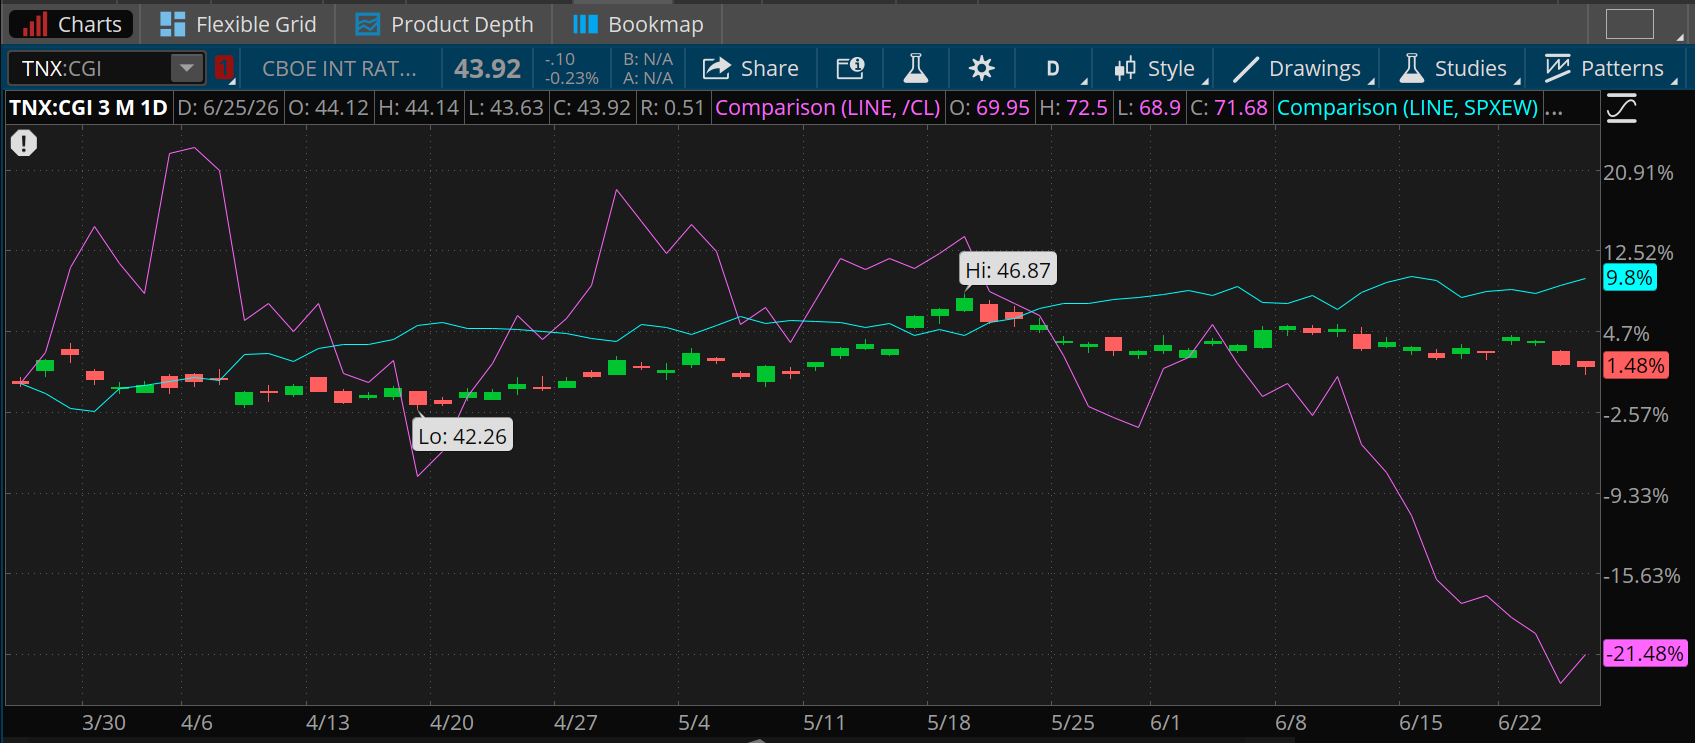Share the chart using Share button
The height and width of the screenshot is (743, 1695).
click(751, 68)
